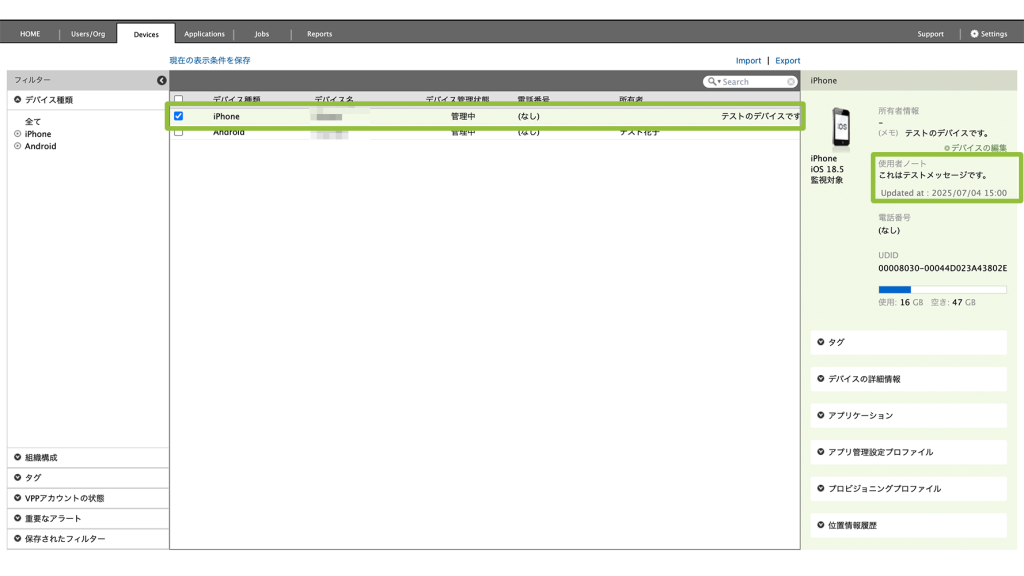The image size is (1024, 576).
Task: Sort by the 電話番号 column header
Action: (534, 100)
